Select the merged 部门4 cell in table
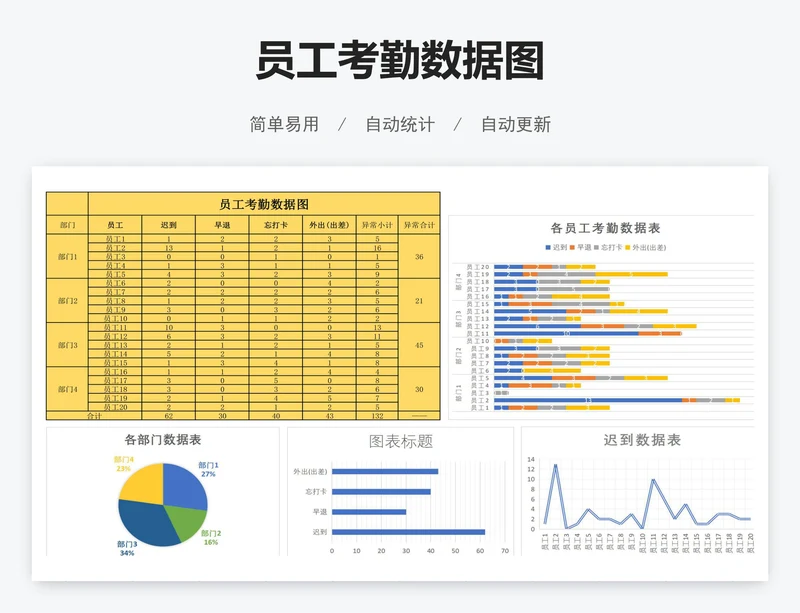This screenshot has width=800, height=613. (67, 389)
